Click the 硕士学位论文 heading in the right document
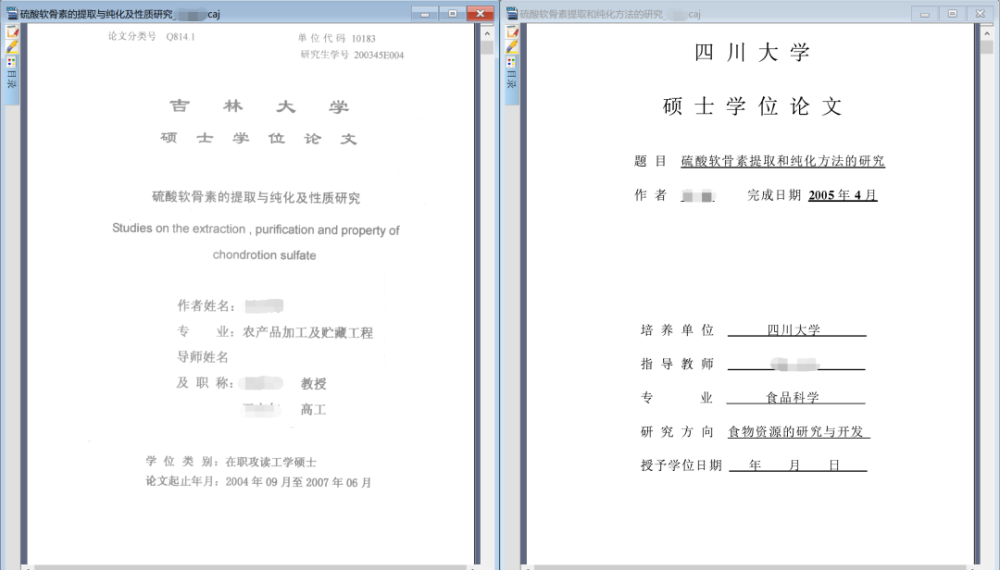Screen dimensions: 1000x570 coord(753,106)
